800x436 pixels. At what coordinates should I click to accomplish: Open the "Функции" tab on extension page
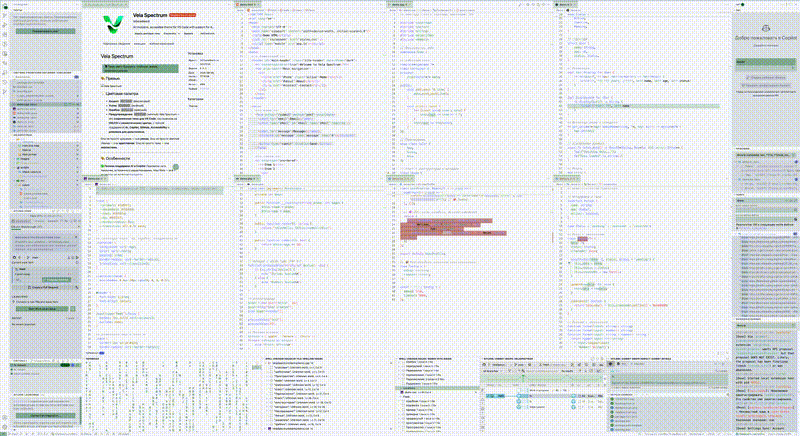click(x=139, y=44)
